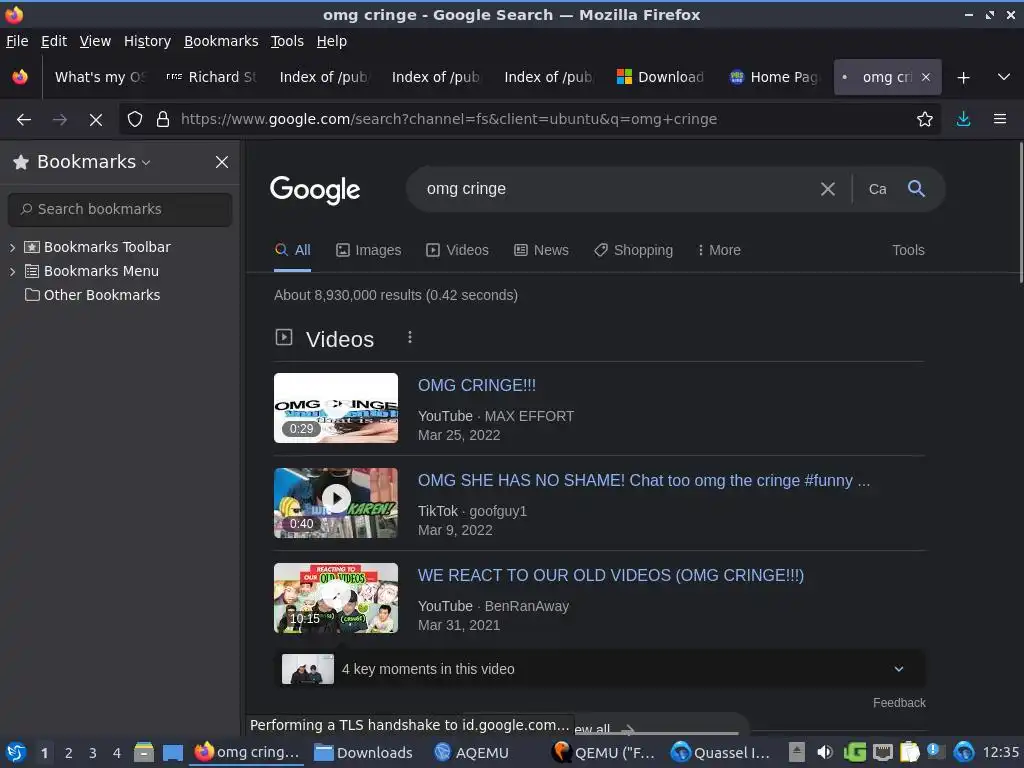Click the page vertical scrollbar
Image resolution: width=1024 pixels, height=768 pixels.
[x=1020, y=212]
